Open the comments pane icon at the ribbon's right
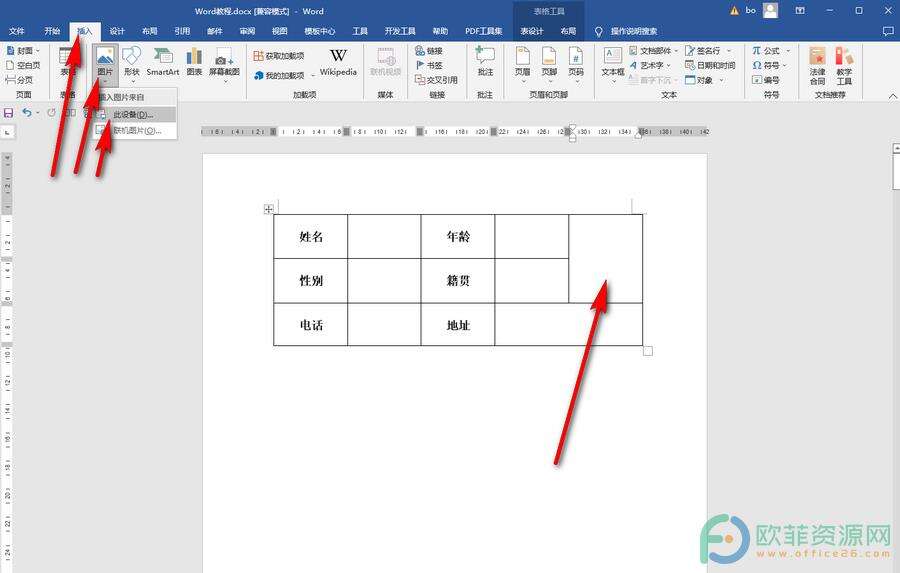Viewport: 900px width, 573px height. [888, 31]
